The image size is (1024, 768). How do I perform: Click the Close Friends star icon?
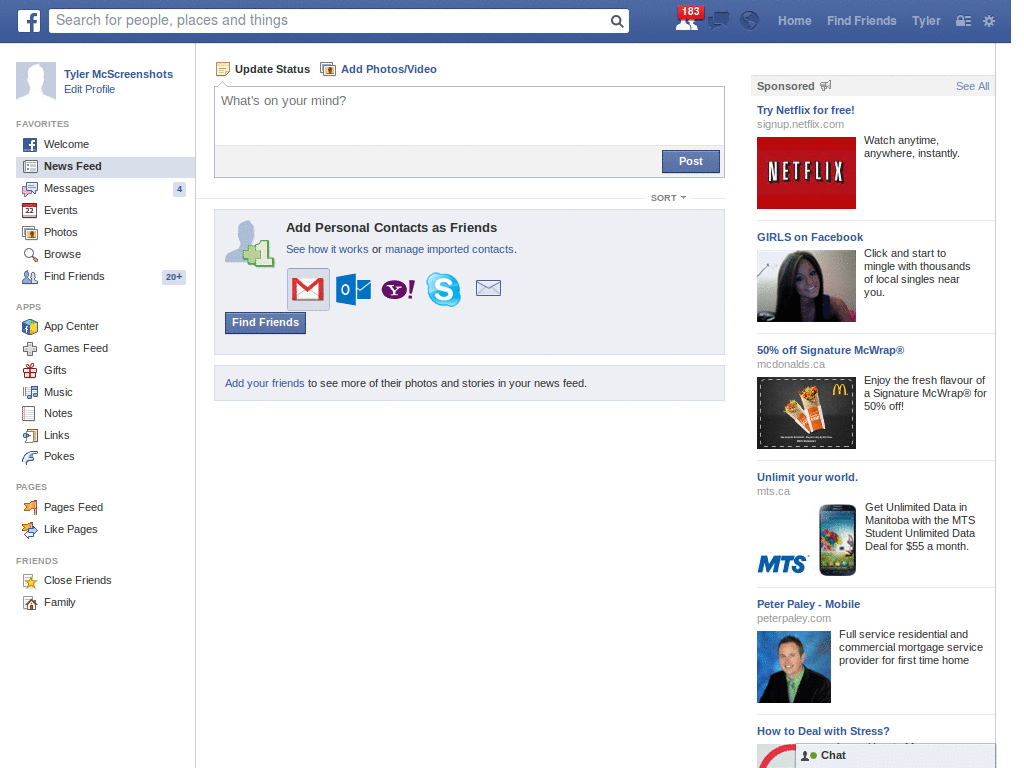click(x=30, y=581)
